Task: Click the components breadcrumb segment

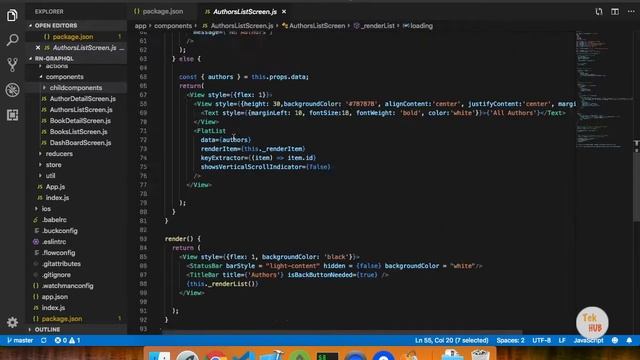Action: (173, 26)
